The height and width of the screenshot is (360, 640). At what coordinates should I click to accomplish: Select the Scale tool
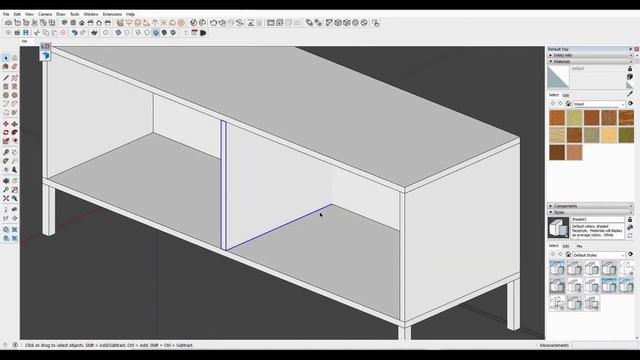[x=6, y=141]
